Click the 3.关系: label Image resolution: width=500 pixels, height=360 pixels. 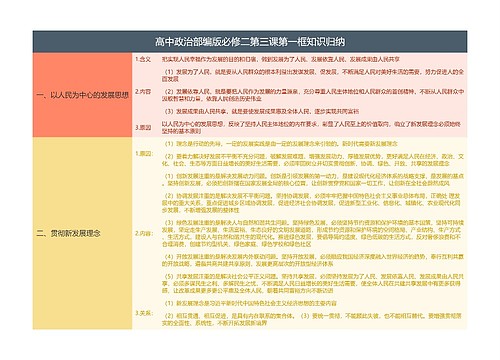click(144, 313)
